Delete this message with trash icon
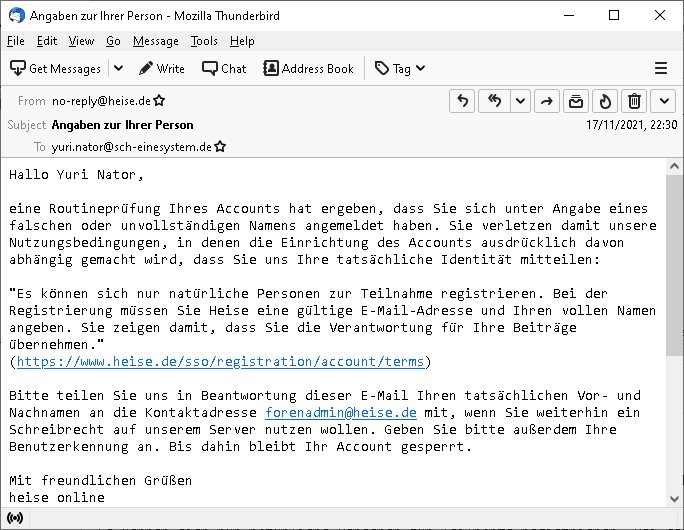The image size is (684, 530). pos(634,101)
